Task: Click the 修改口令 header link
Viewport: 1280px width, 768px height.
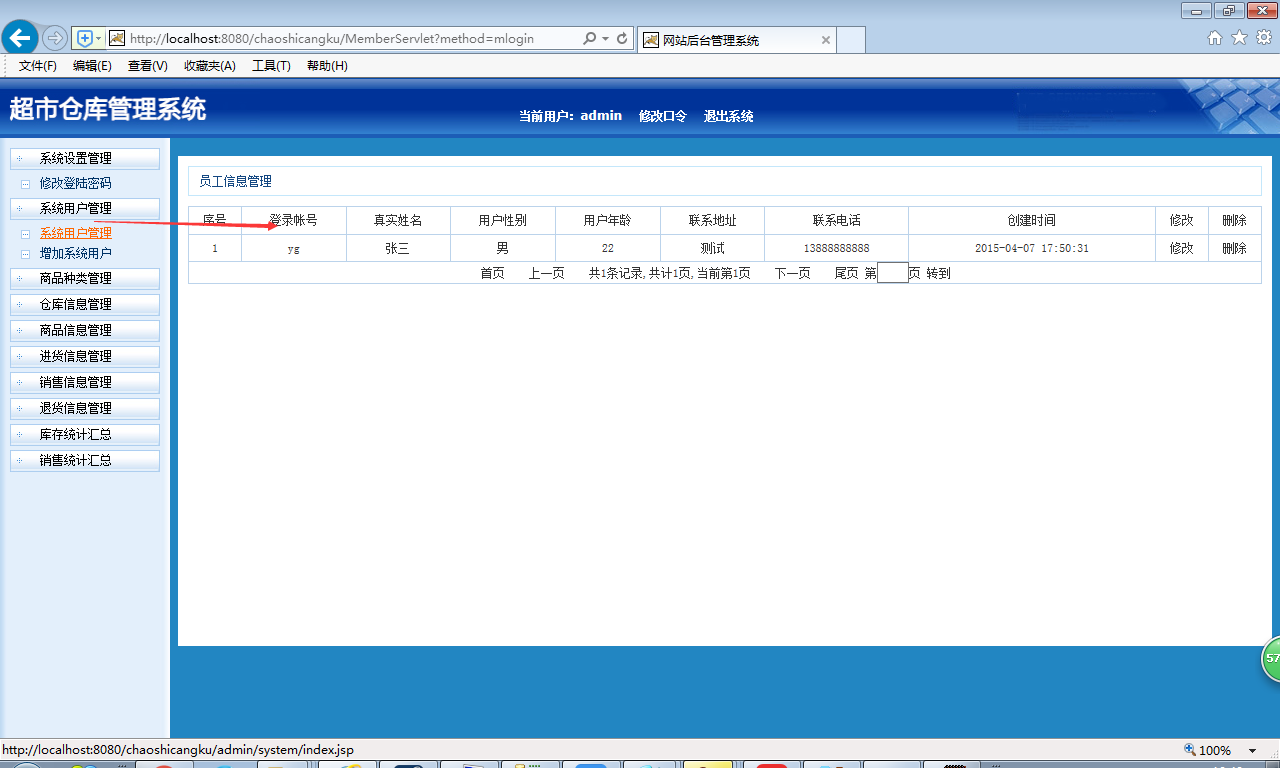Action: click(x=663, y=116)
